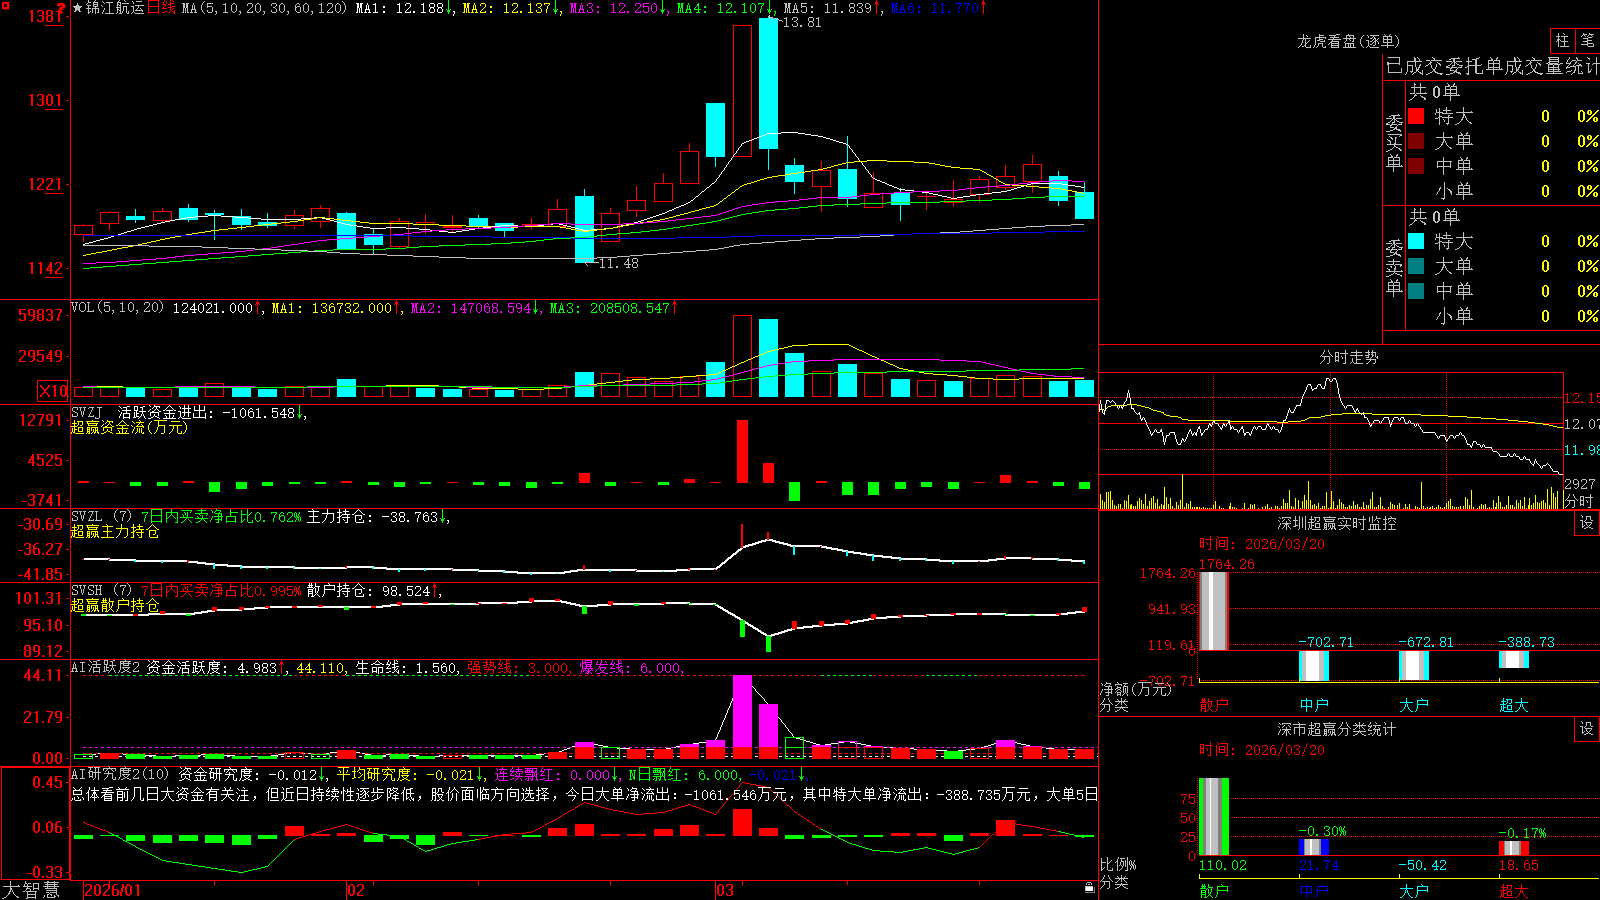Switch order statistics to 柱 (bar) view
Image resolution: width=1600 pixels, height=900 pixels.
tap(1562, 41)
